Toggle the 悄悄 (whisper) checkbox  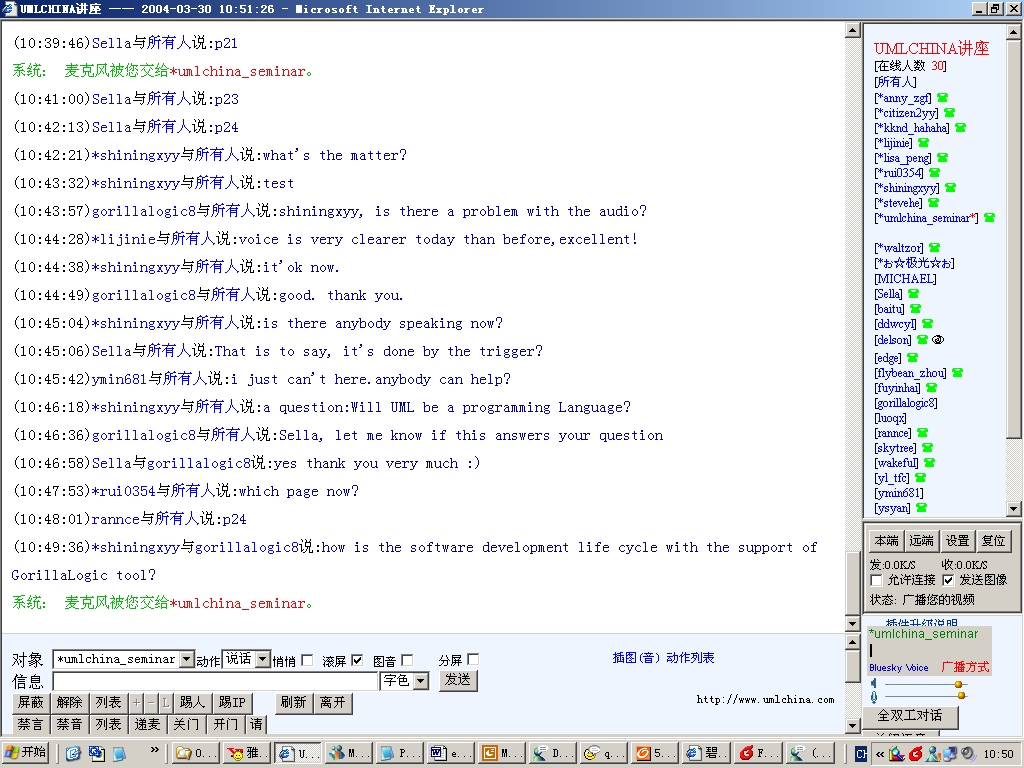(x=307, y=660)
